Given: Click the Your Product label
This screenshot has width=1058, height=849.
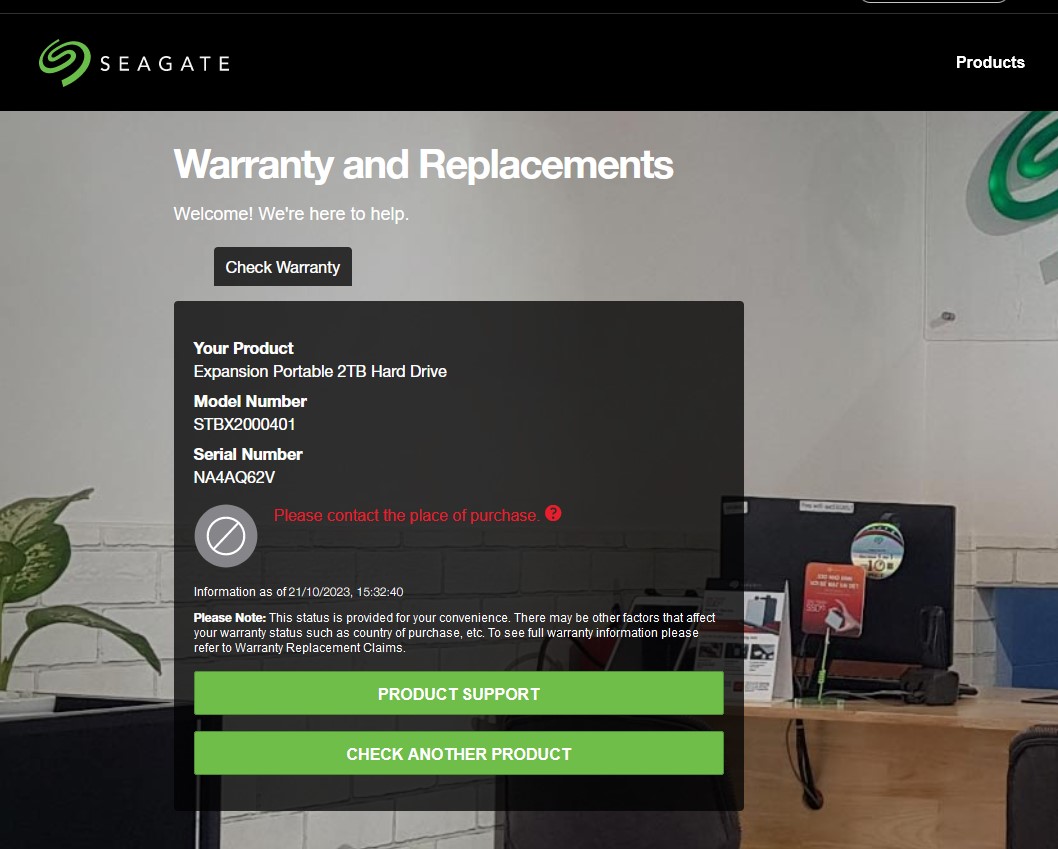Looking at the screenshot, I should click(x=244, y=348).
